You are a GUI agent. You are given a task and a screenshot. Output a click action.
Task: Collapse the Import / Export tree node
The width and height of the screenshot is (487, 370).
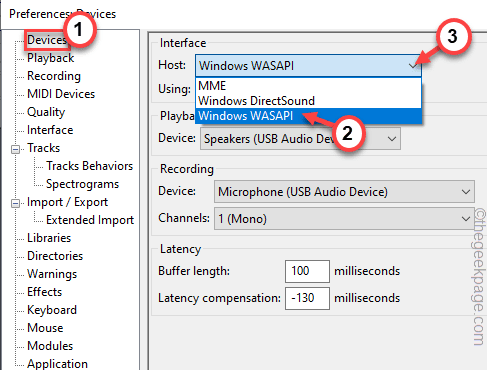(x=15, y=203)
